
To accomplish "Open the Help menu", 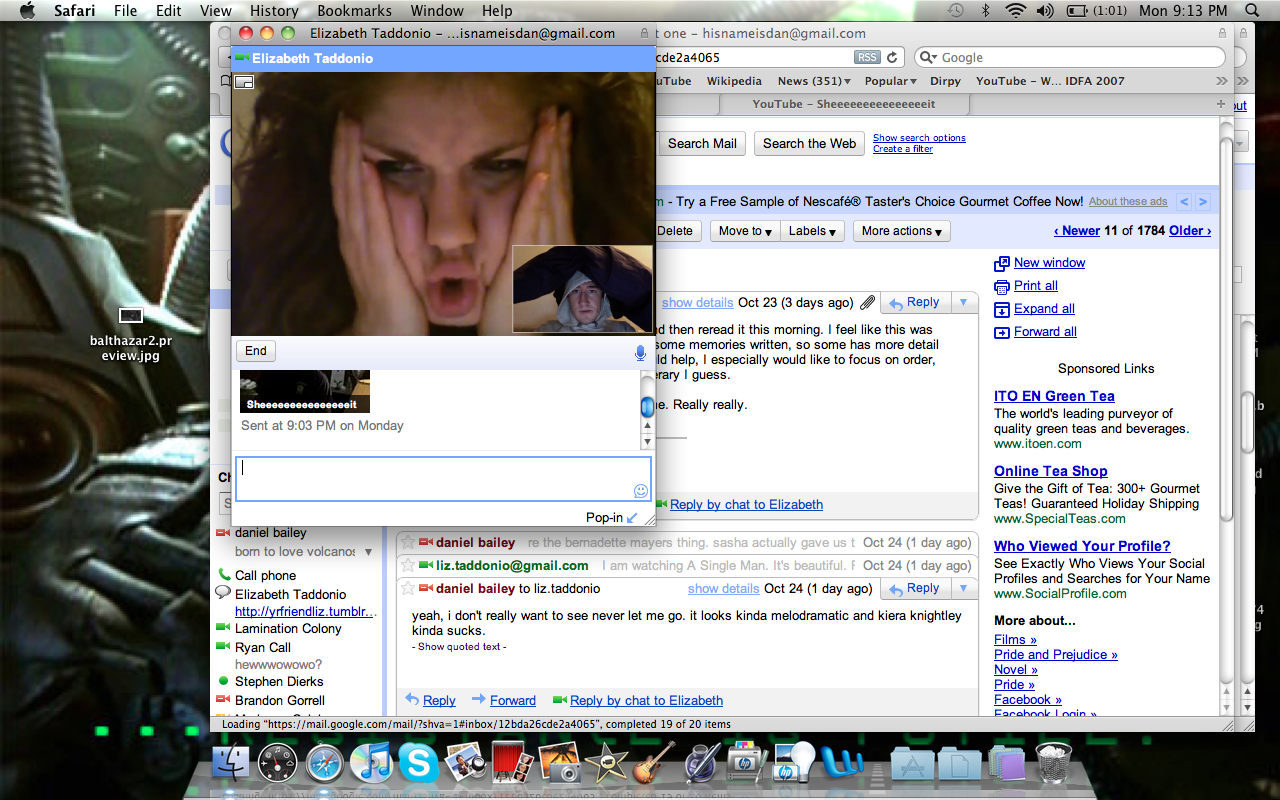I will click(x=497, y=11).
